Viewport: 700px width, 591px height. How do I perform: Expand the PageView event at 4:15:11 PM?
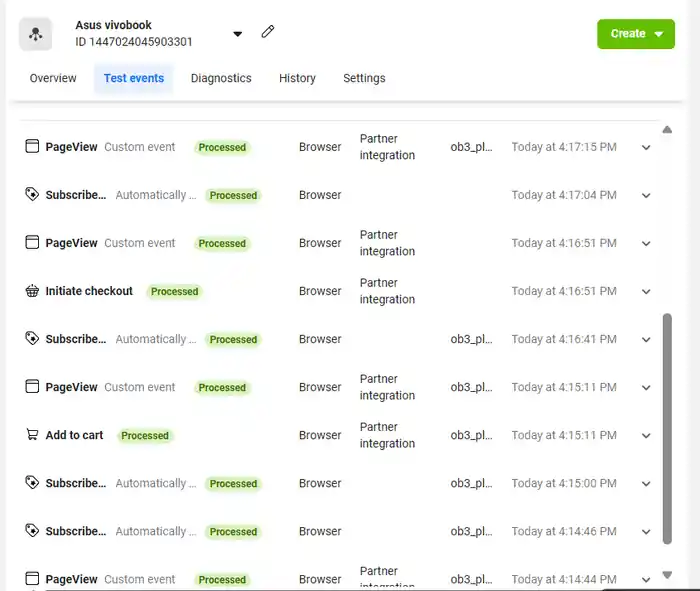coord(646,387)
